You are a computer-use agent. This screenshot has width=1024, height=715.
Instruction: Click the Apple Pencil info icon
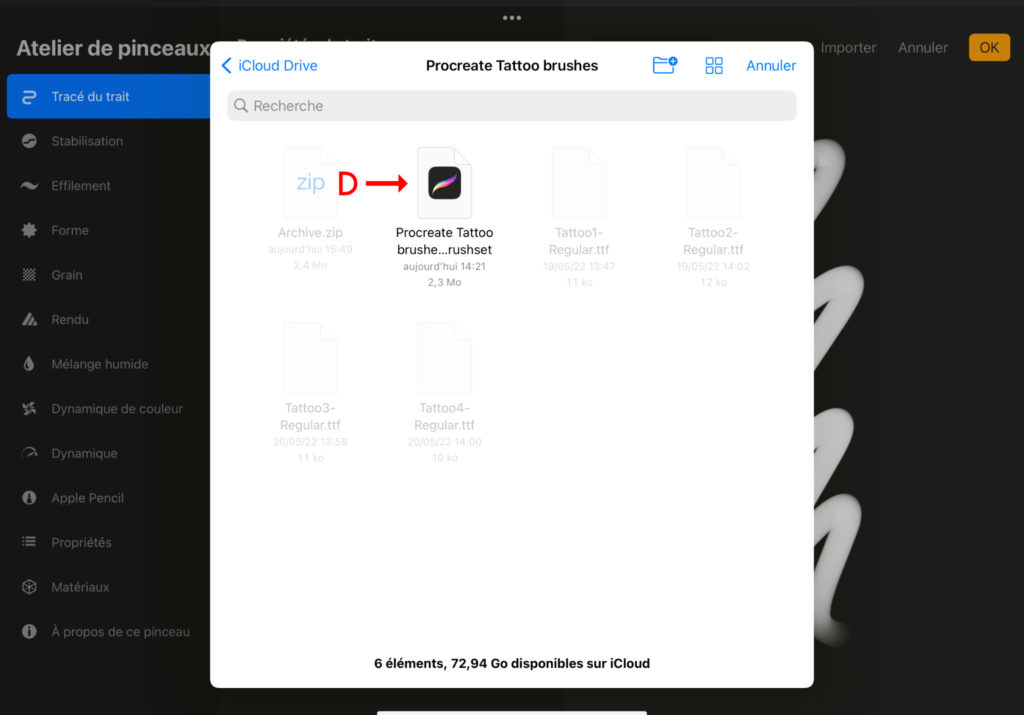click(x=29, y=498)
